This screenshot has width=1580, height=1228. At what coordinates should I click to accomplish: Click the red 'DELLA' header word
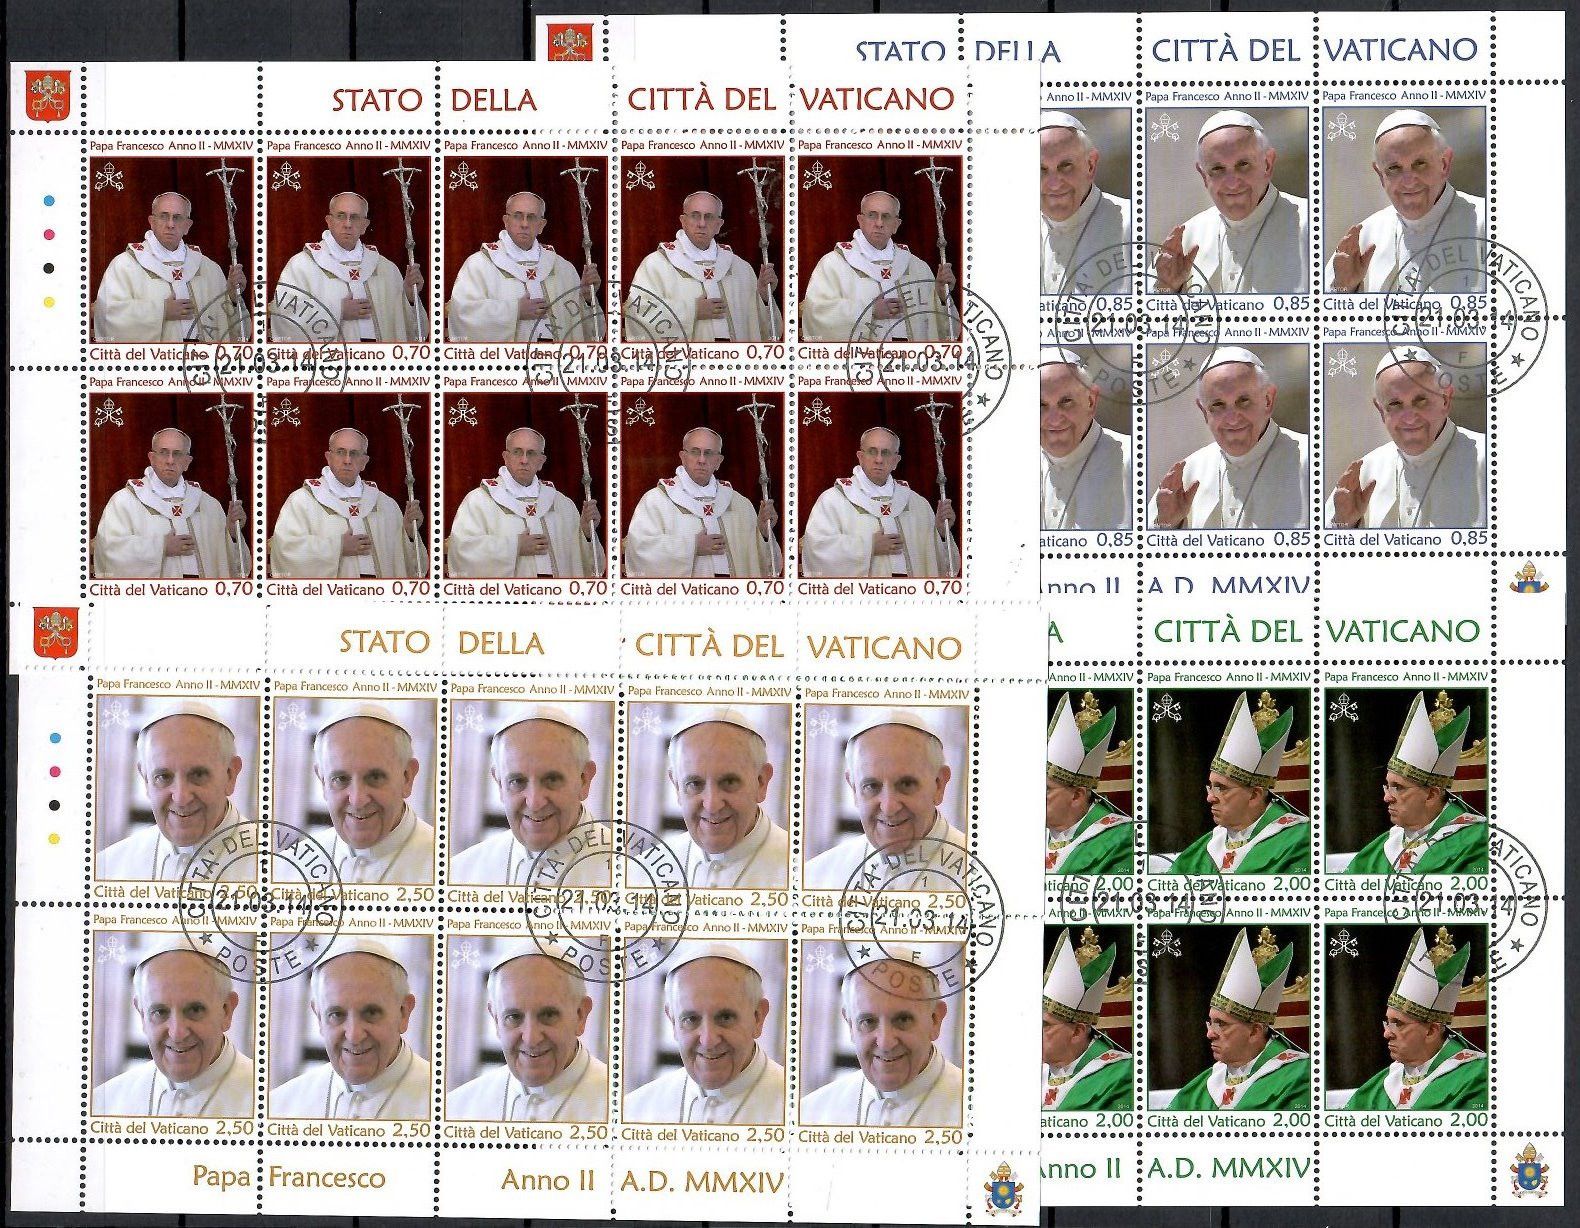(x=494, y=100)
